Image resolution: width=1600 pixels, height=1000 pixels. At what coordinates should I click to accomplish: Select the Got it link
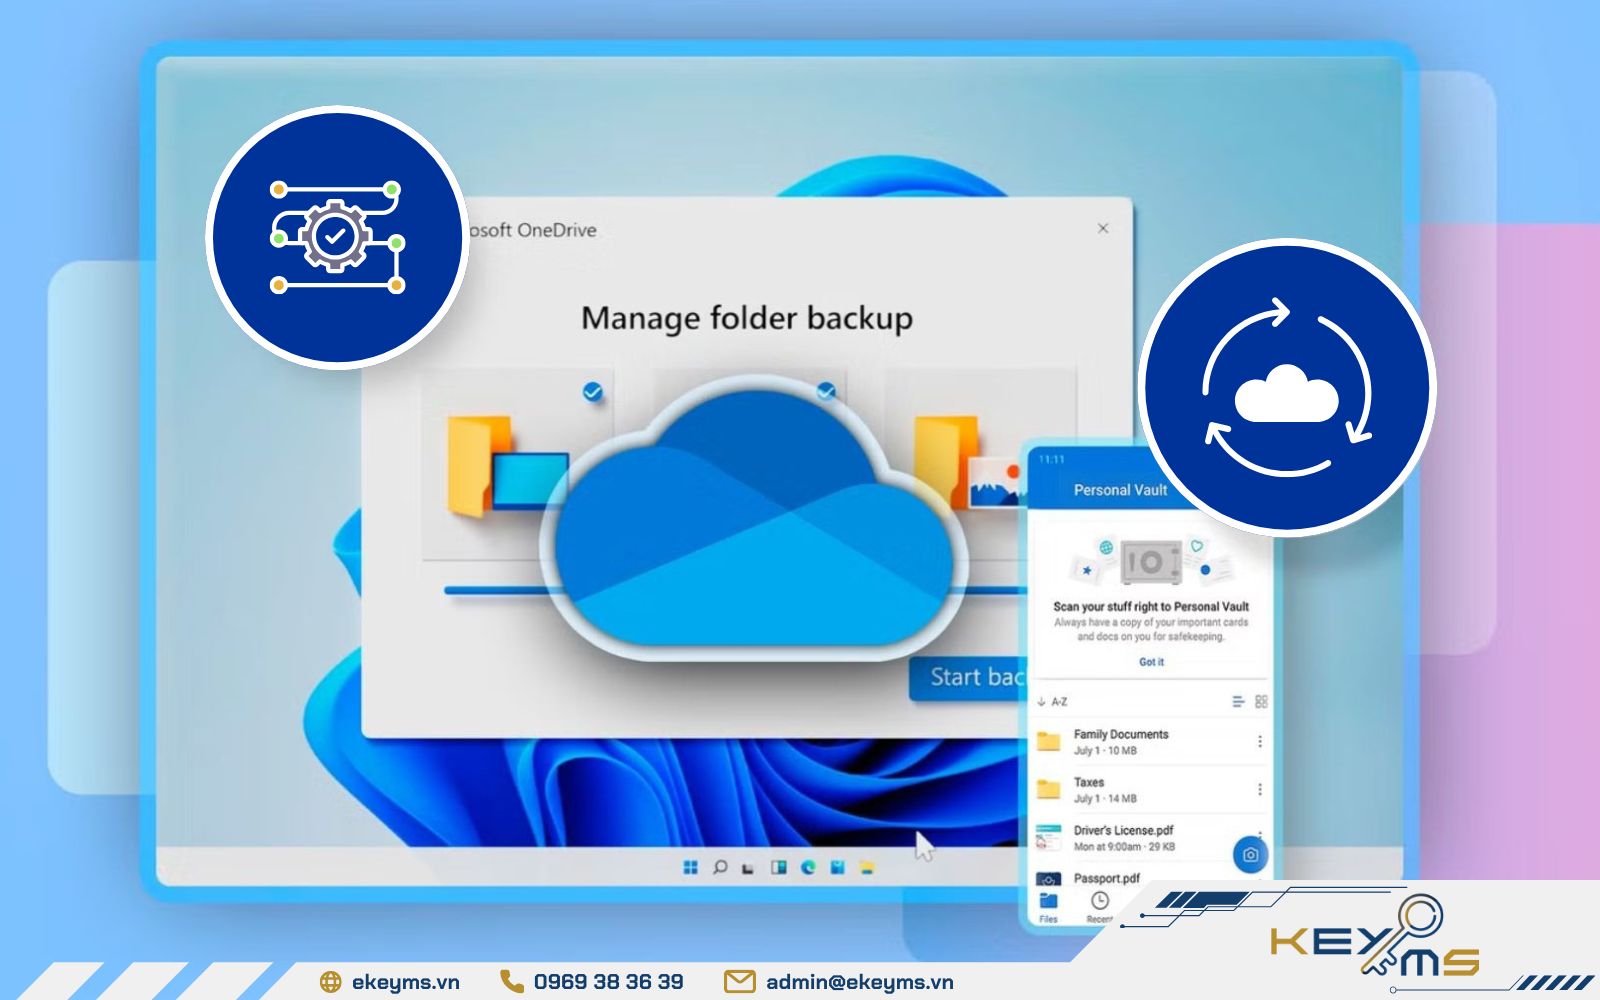coord(1150,662)
